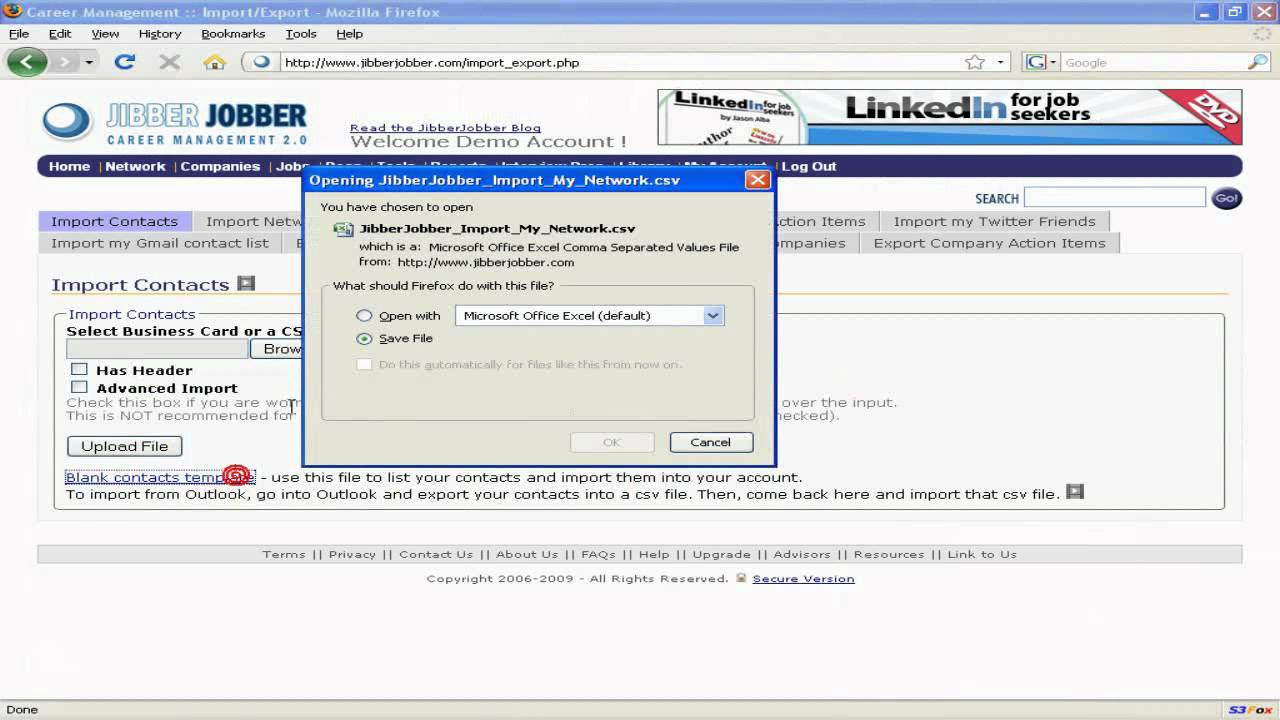Click the search magnifier icon in Firefox
1280x720 pixels.
(x=1258, y=62)
